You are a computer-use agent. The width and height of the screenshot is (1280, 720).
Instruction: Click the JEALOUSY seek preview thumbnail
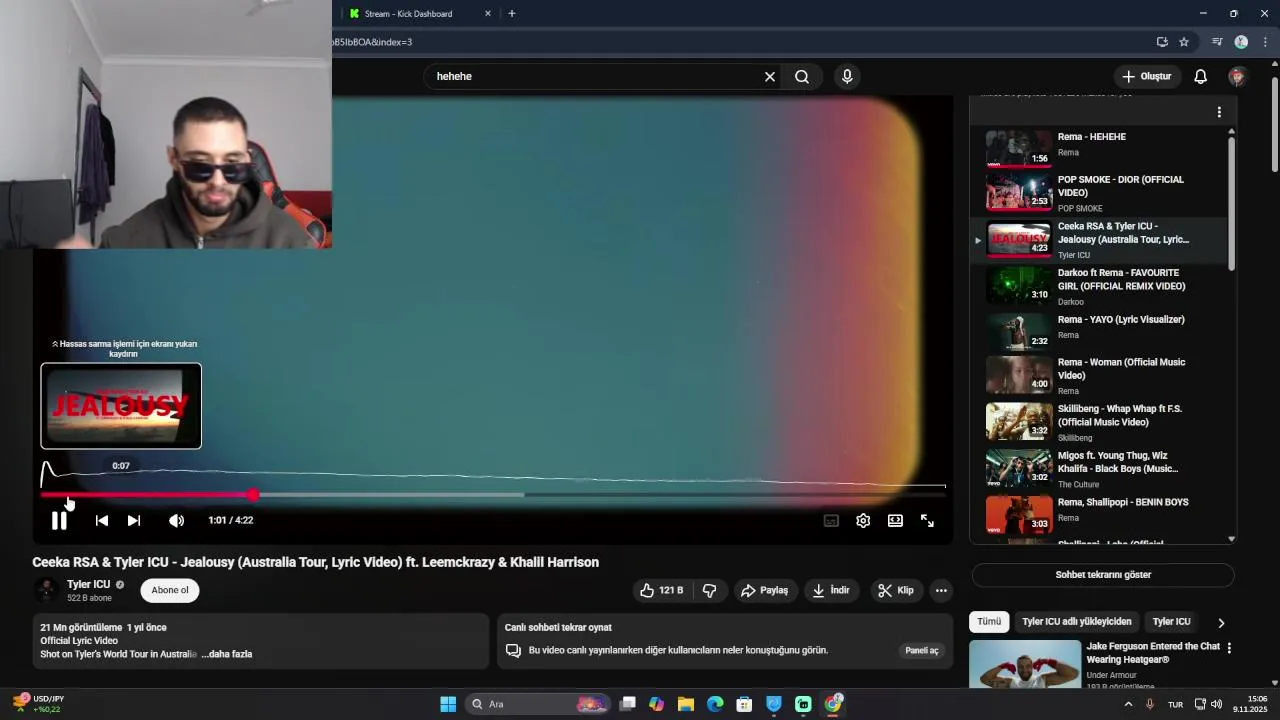[x=121, y=406]
